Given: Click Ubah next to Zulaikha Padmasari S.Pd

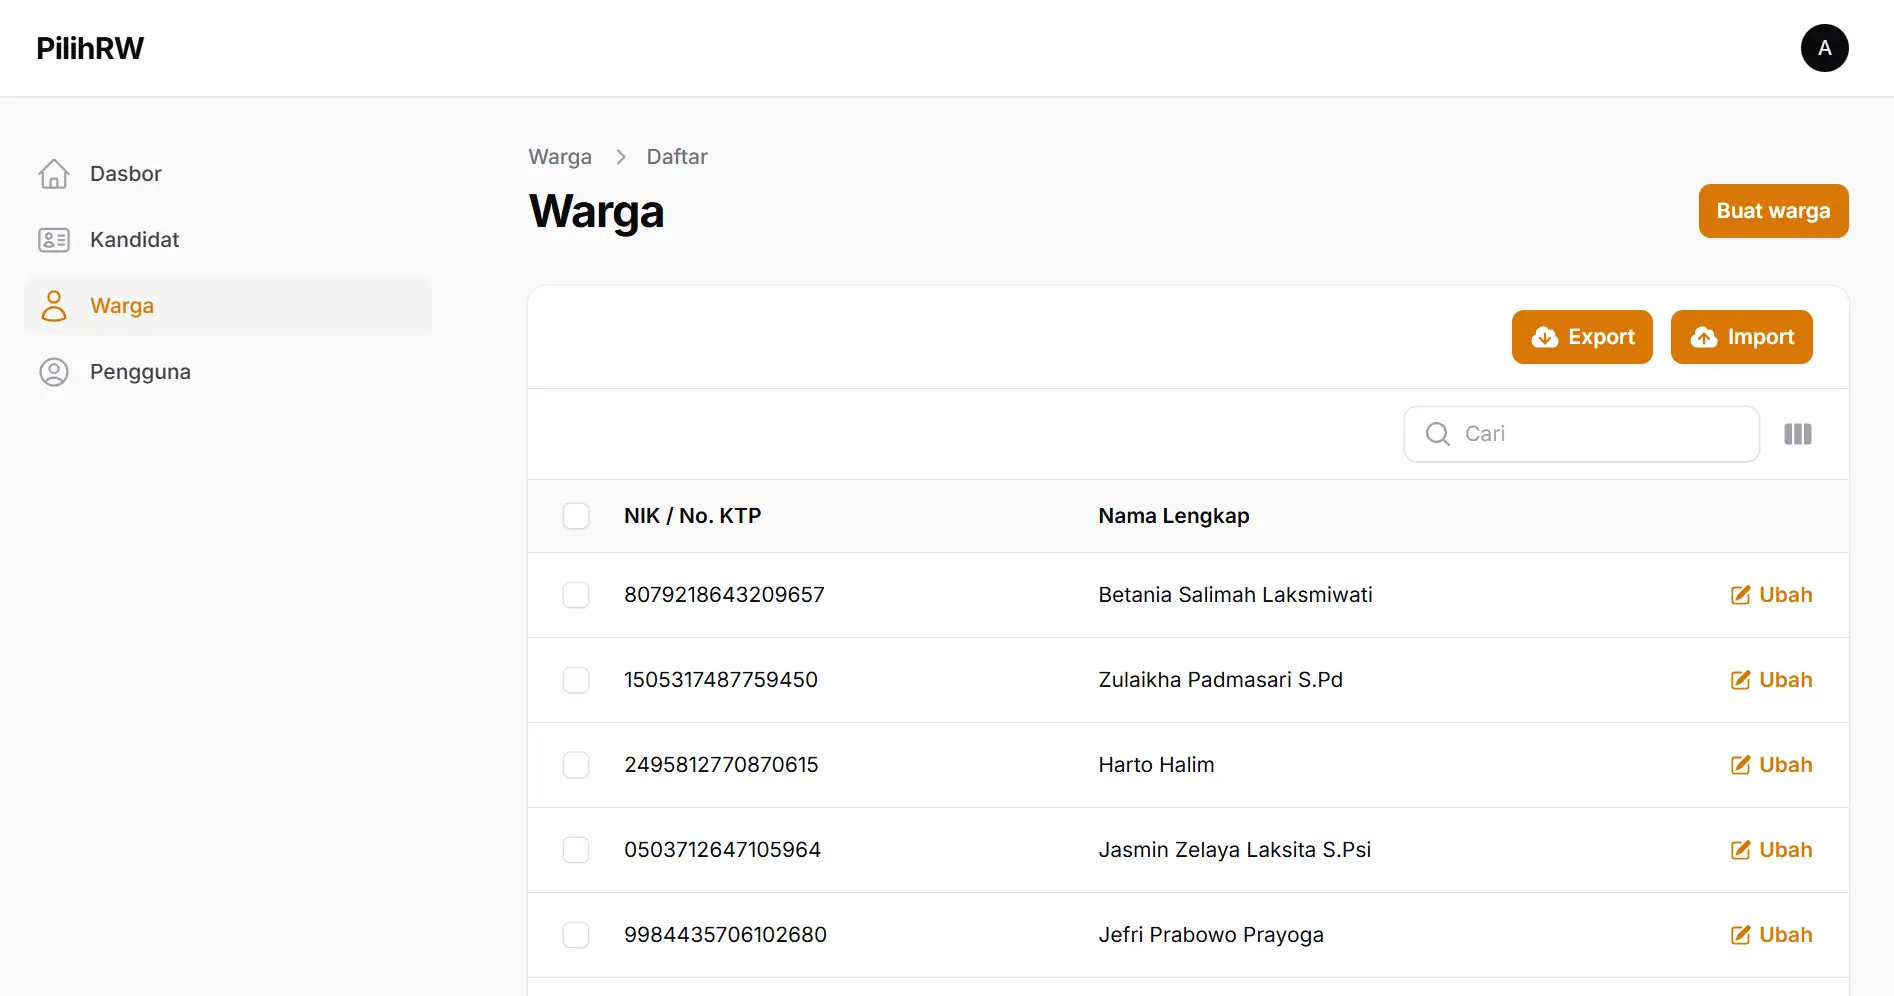Looking at the screenshot, I should [1786, 680].
